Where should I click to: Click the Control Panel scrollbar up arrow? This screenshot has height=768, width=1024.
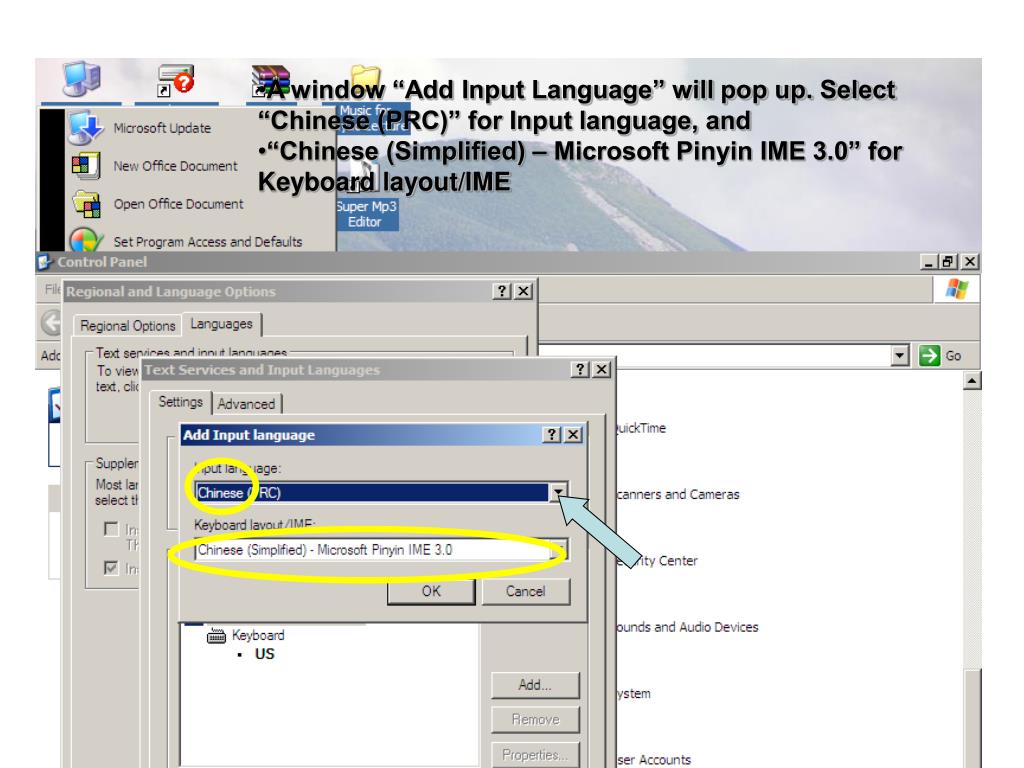[x=972, y=381]
